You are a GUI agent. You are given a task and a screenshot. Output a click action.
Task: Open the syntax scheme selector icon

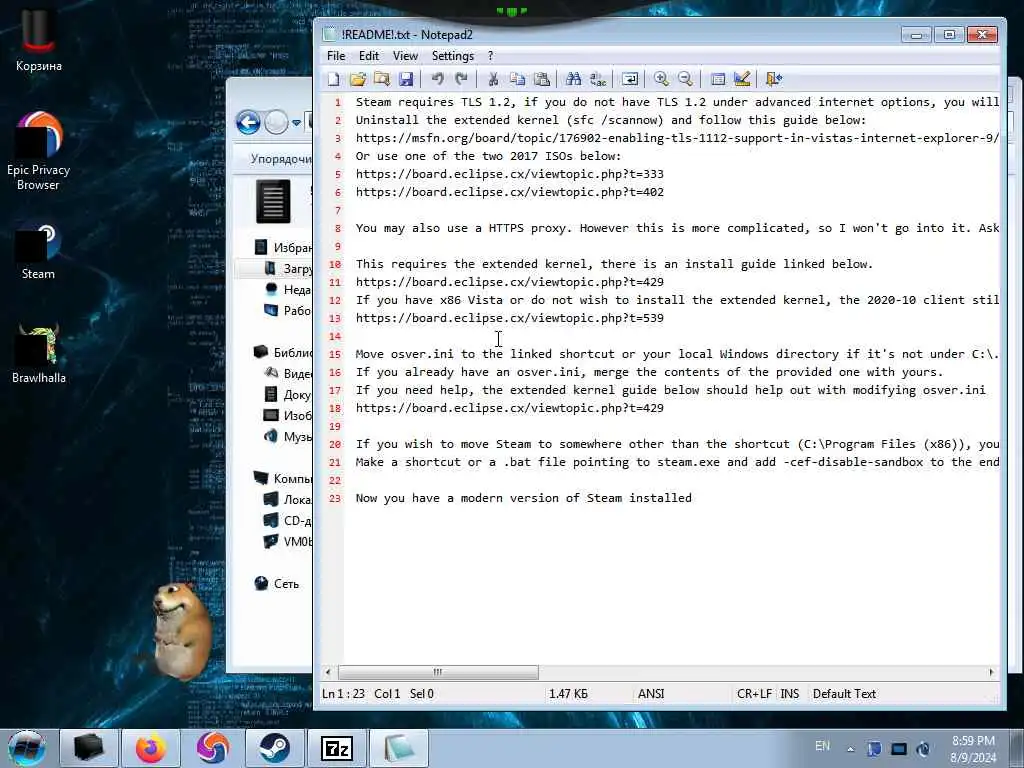click(x=717, y=79)
